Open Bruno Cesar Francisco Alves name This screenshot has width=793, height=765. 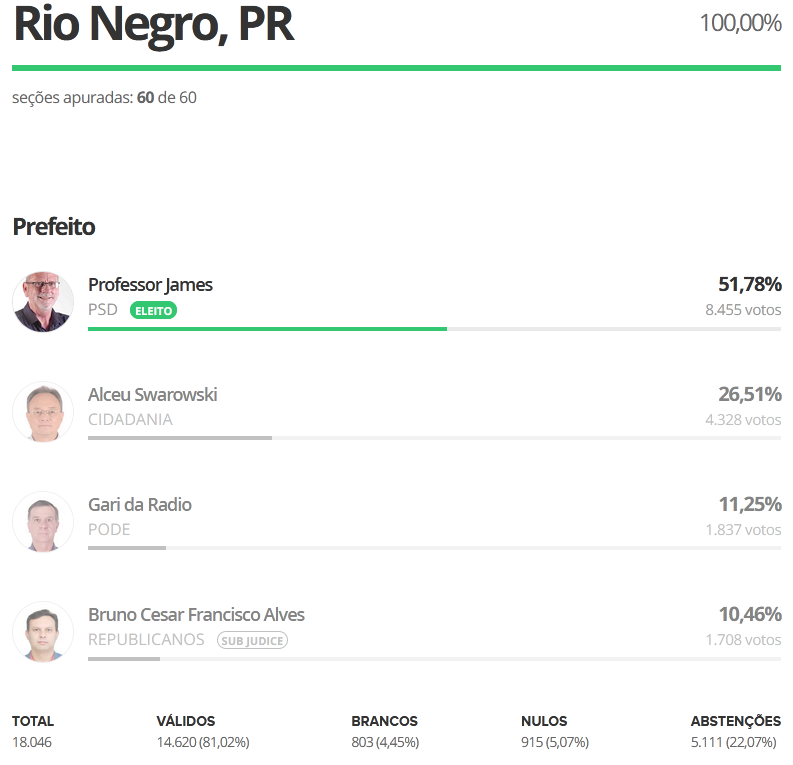(x=196, y=615)
